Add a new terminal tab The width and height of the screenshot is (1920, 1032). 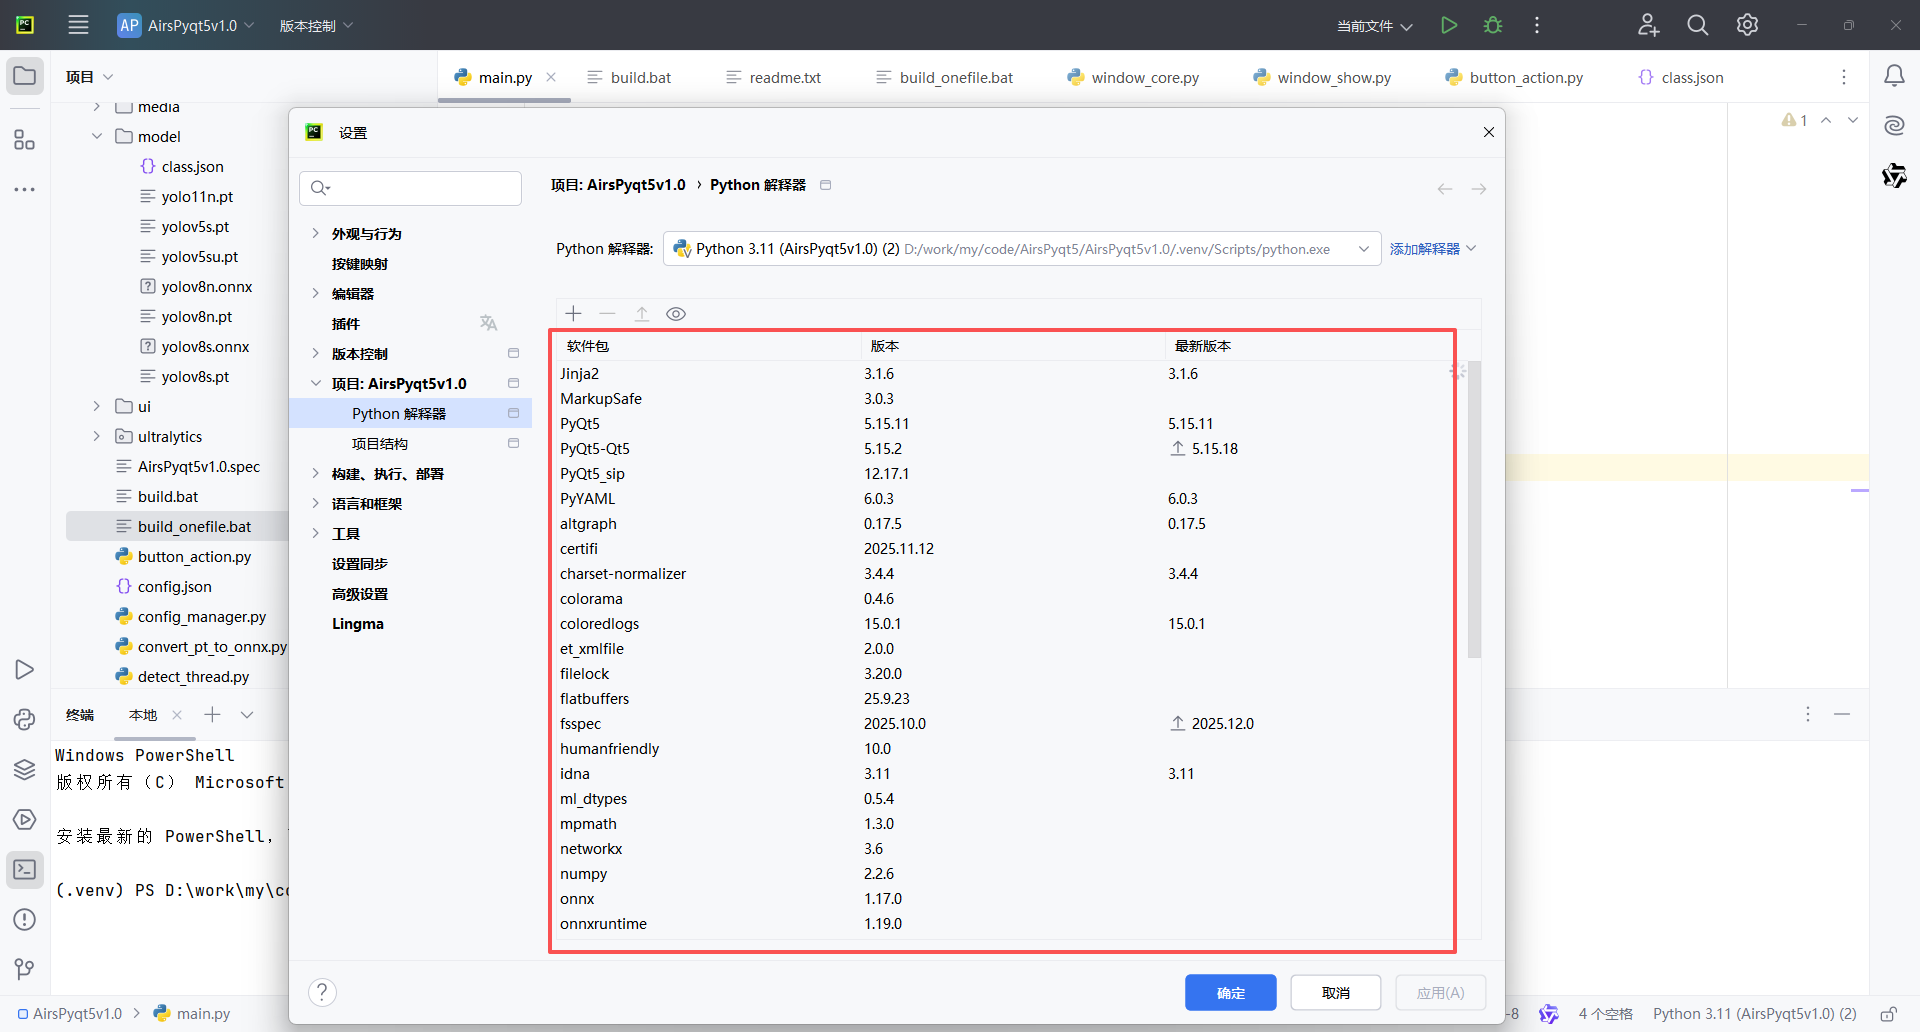coord(212,714)
